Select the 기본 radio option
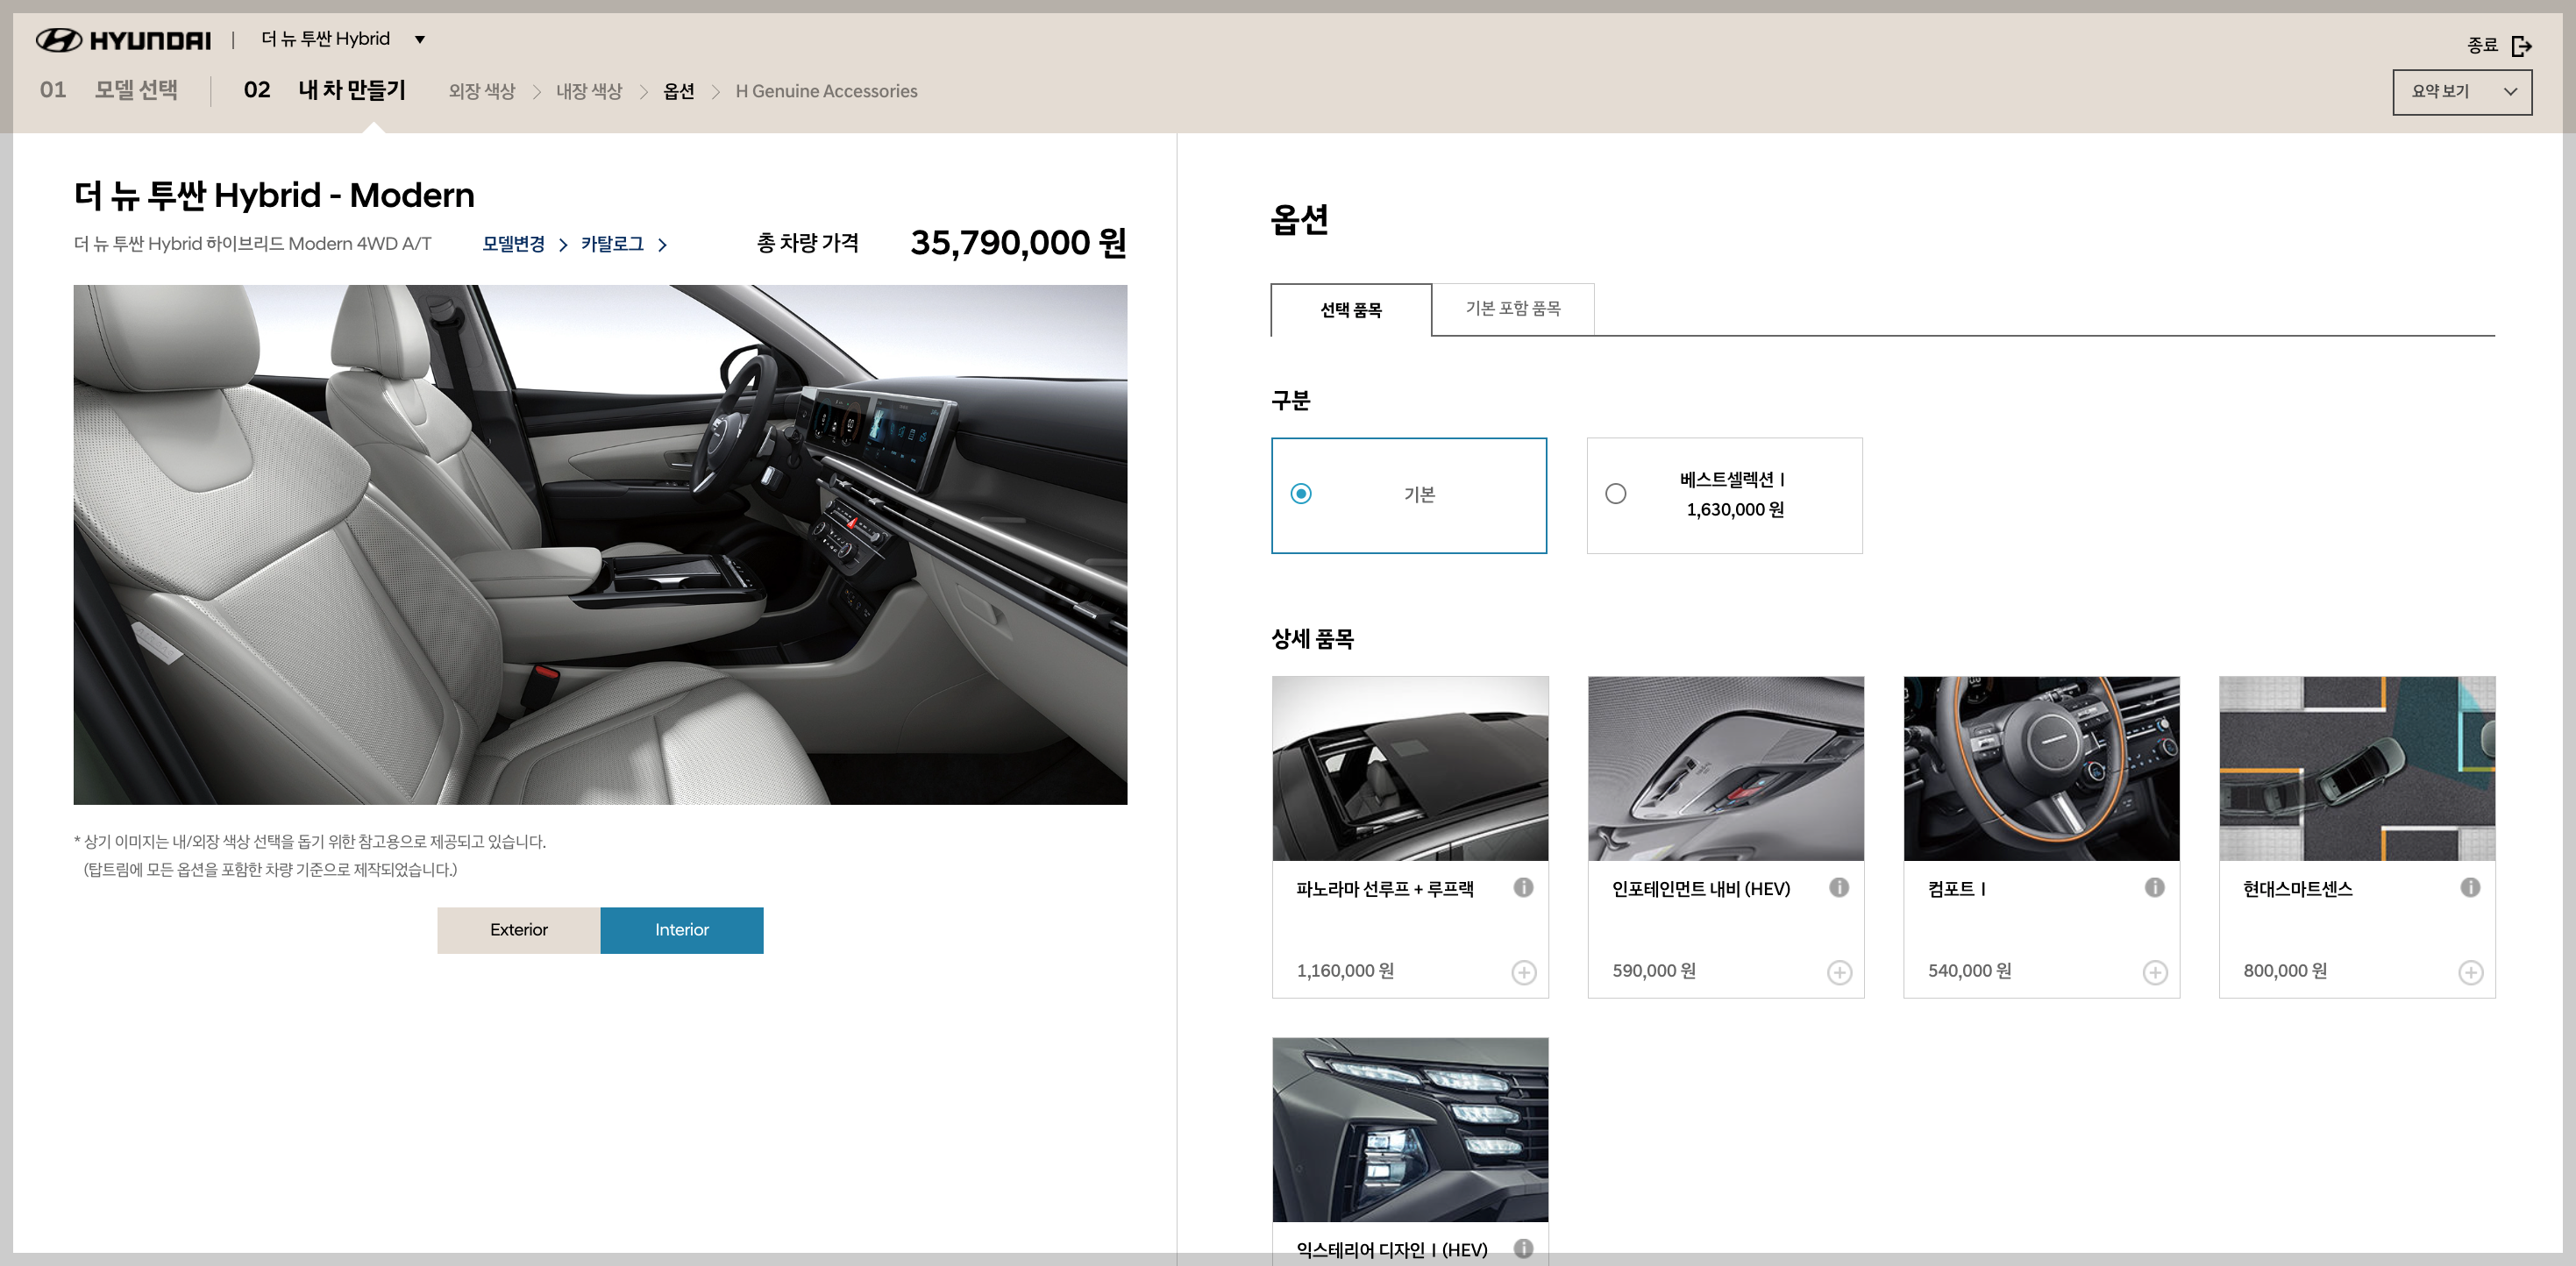Screen dimensions: 2576x1266 tap(1301, 494)
